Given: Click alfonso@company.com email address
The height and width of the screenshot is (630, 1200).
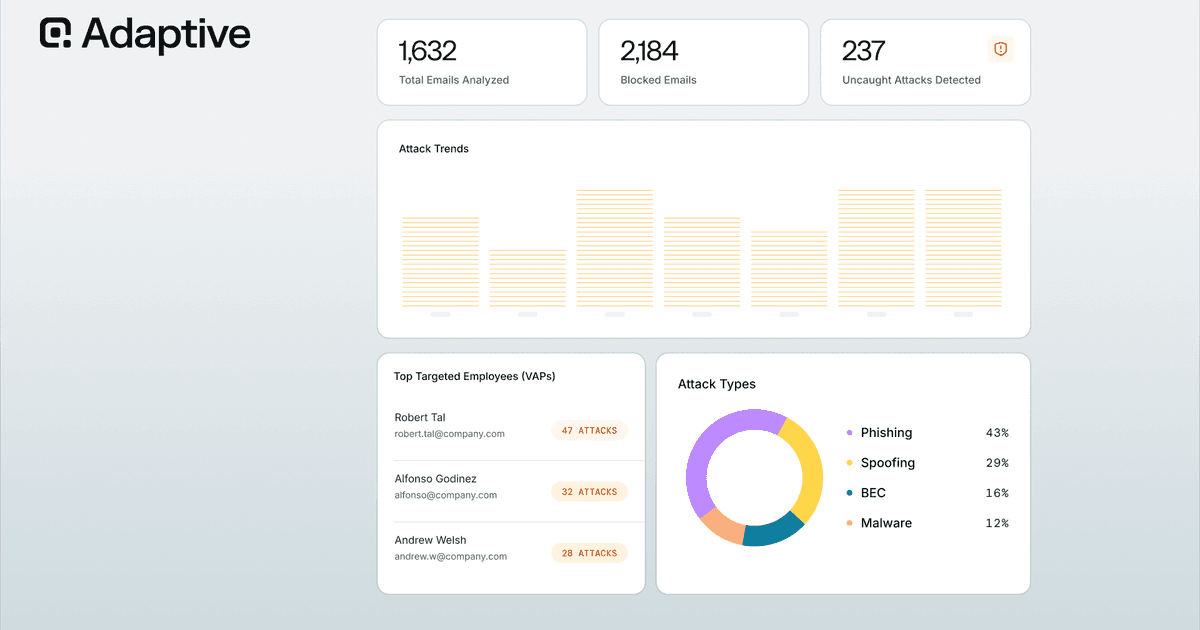Looking at the screenshot, I should point(445,495).
